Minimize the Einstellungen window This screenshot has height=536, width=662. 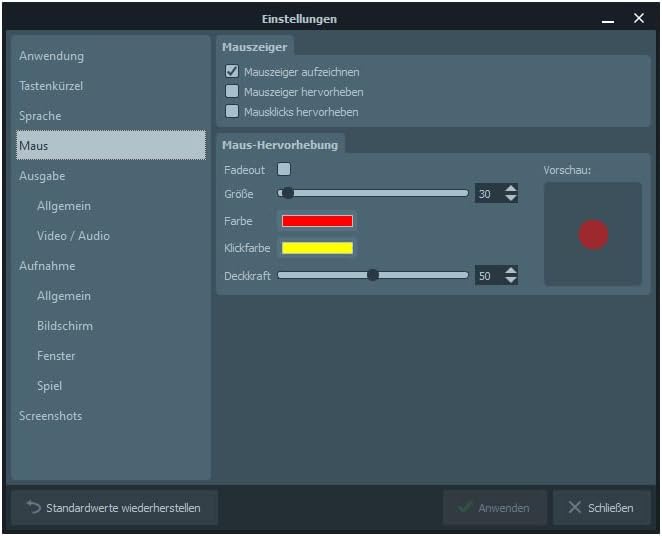608,19
